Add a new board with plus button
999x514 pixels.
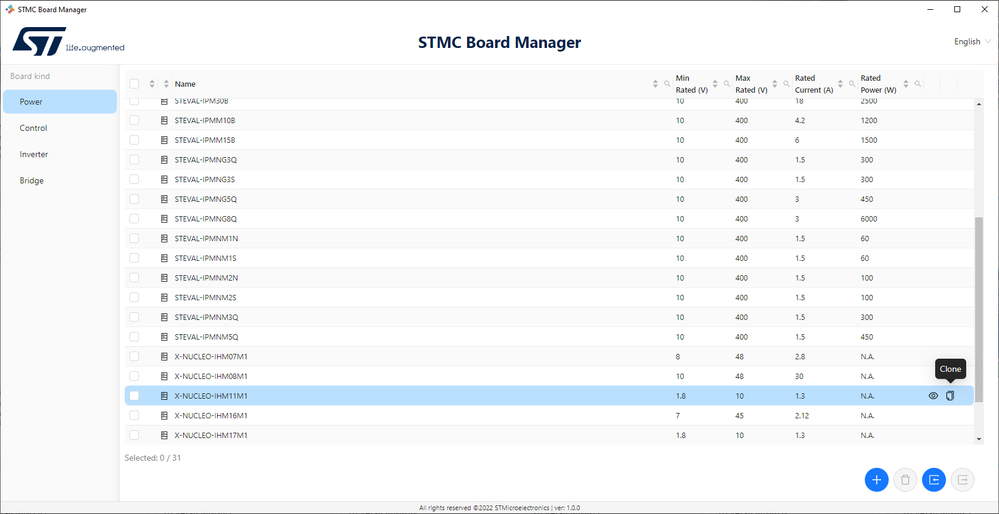coord(876,480)
